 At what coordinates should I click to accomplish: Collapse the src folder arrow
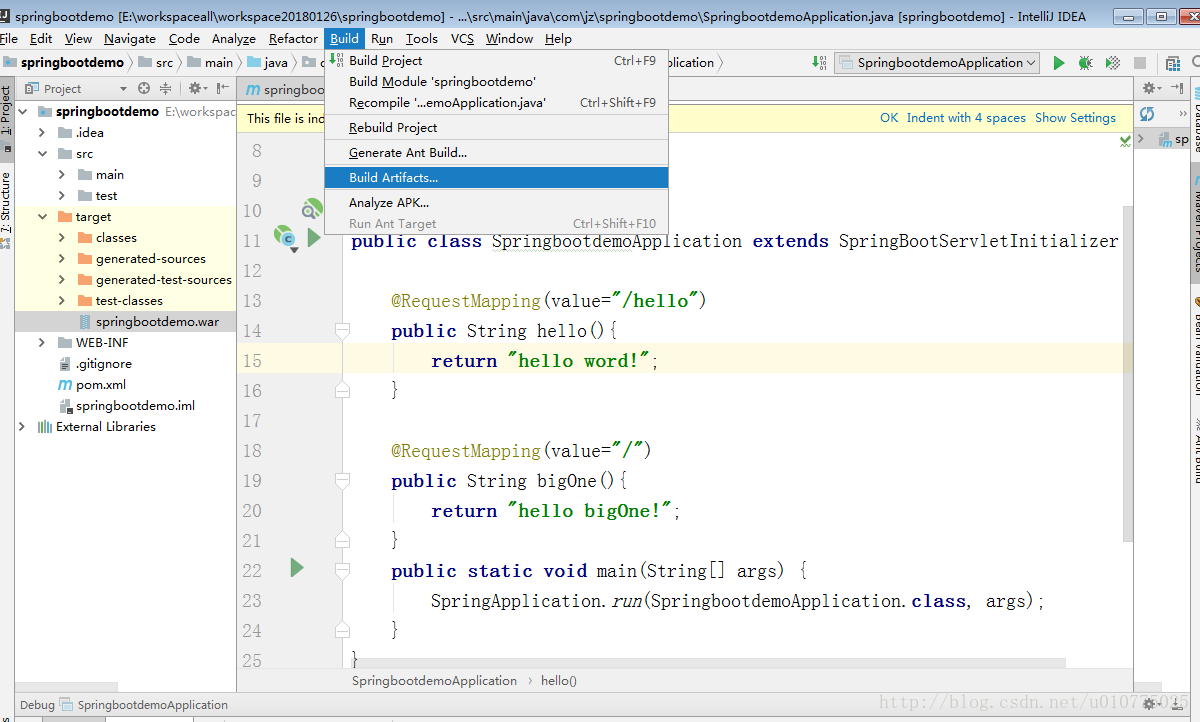(x=42, y=154)
